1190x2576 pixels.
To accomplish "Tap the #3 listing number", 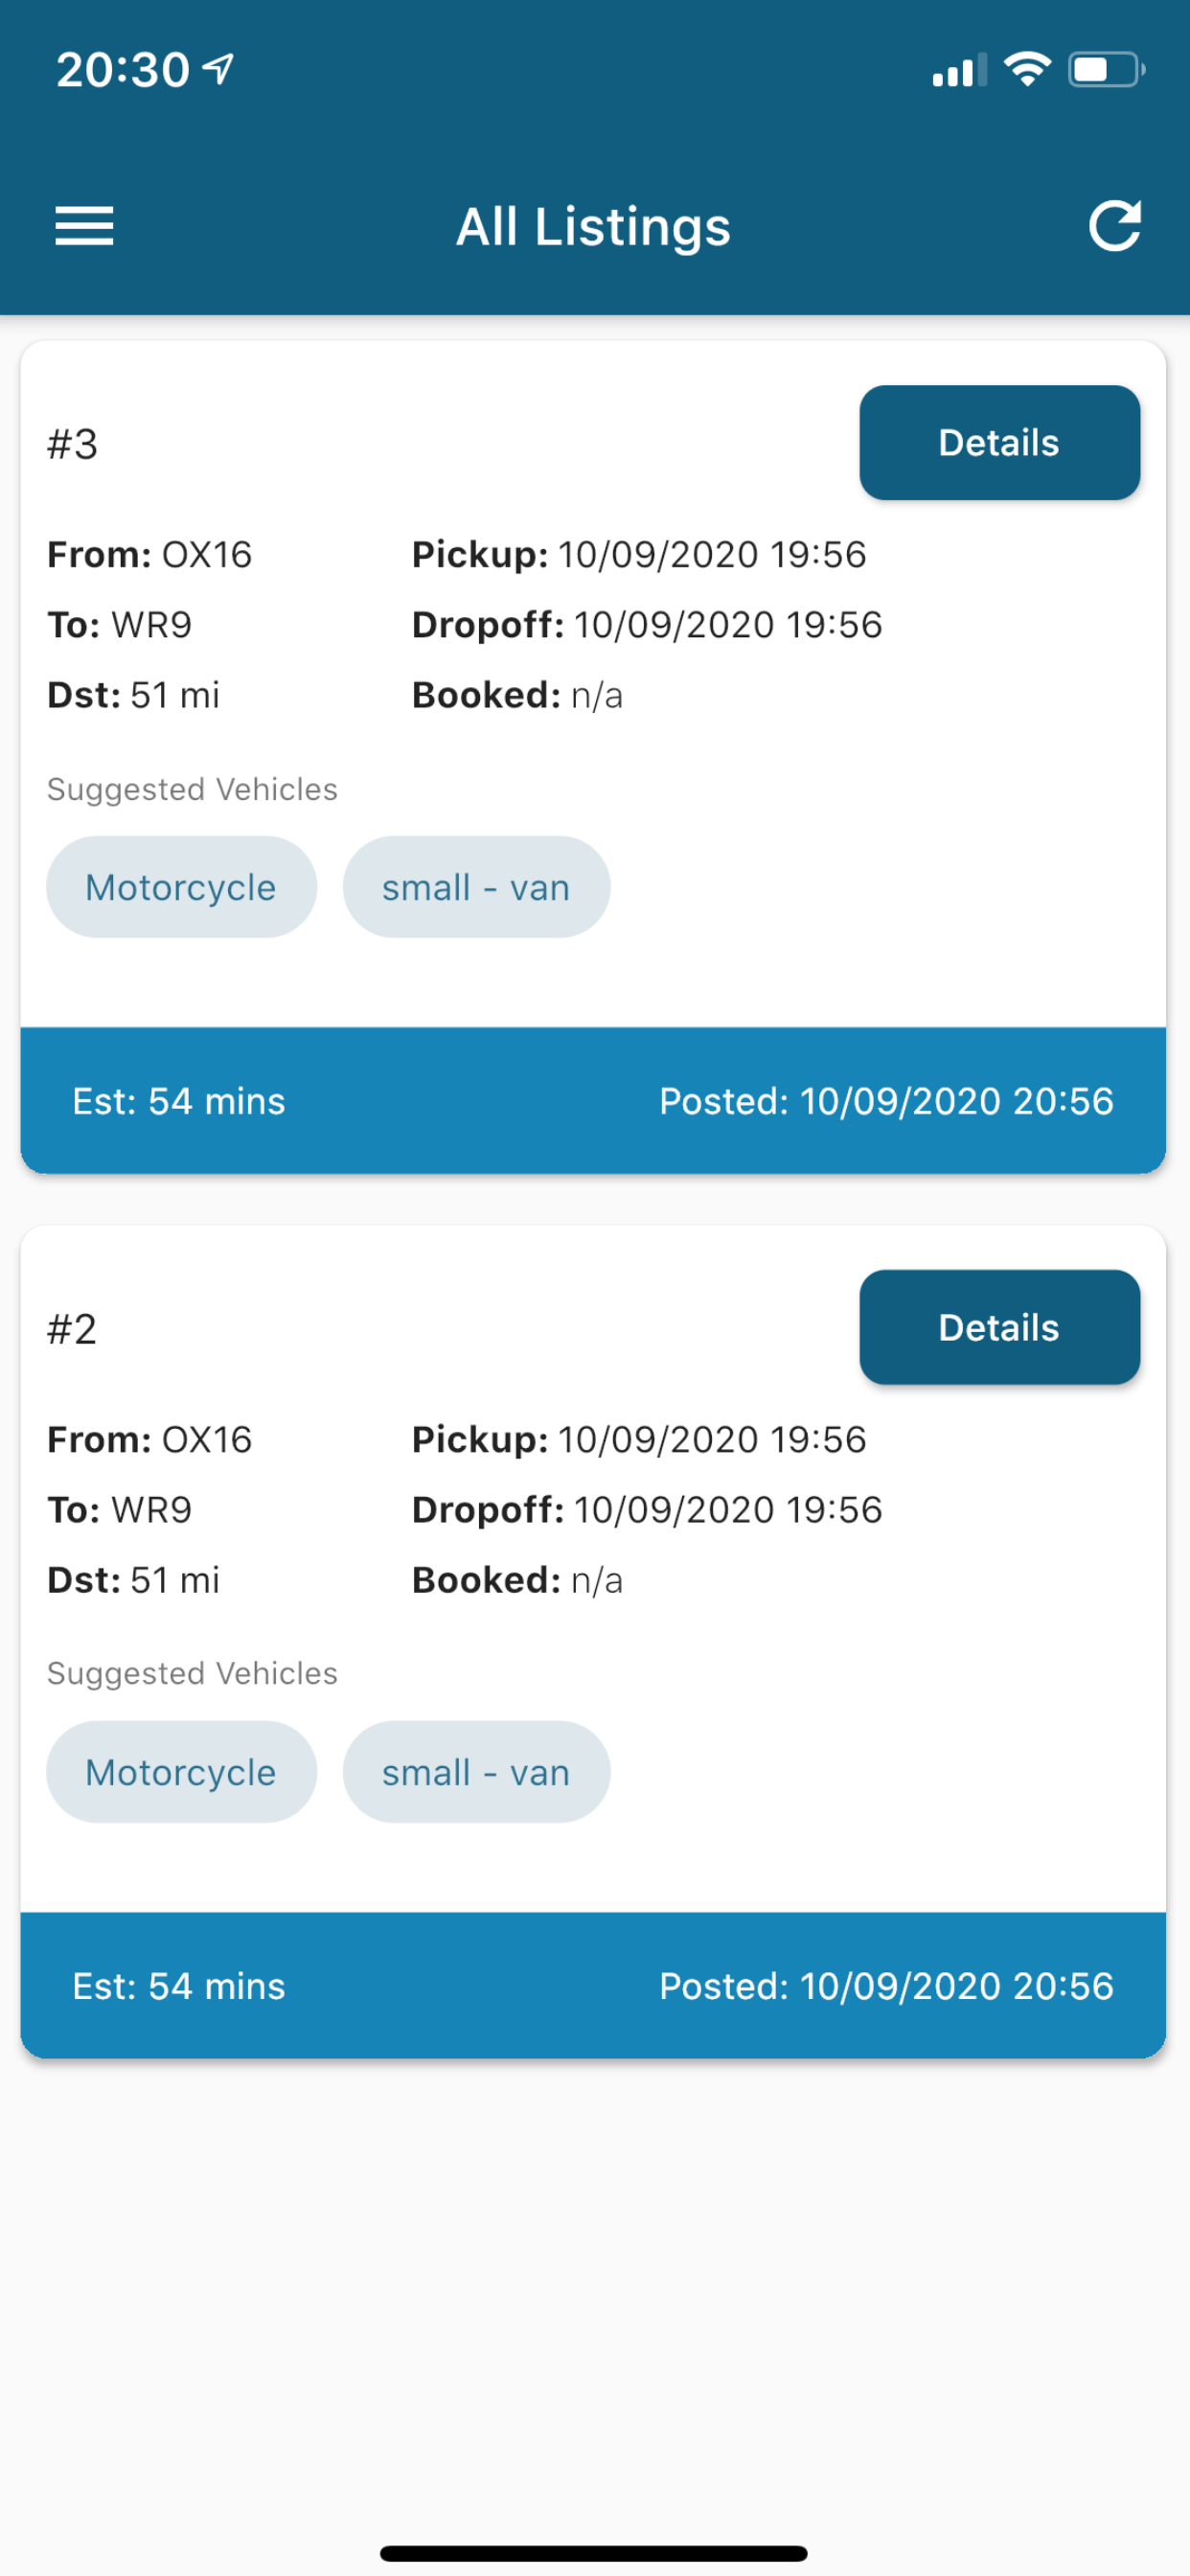I will [x=72, y=444].
